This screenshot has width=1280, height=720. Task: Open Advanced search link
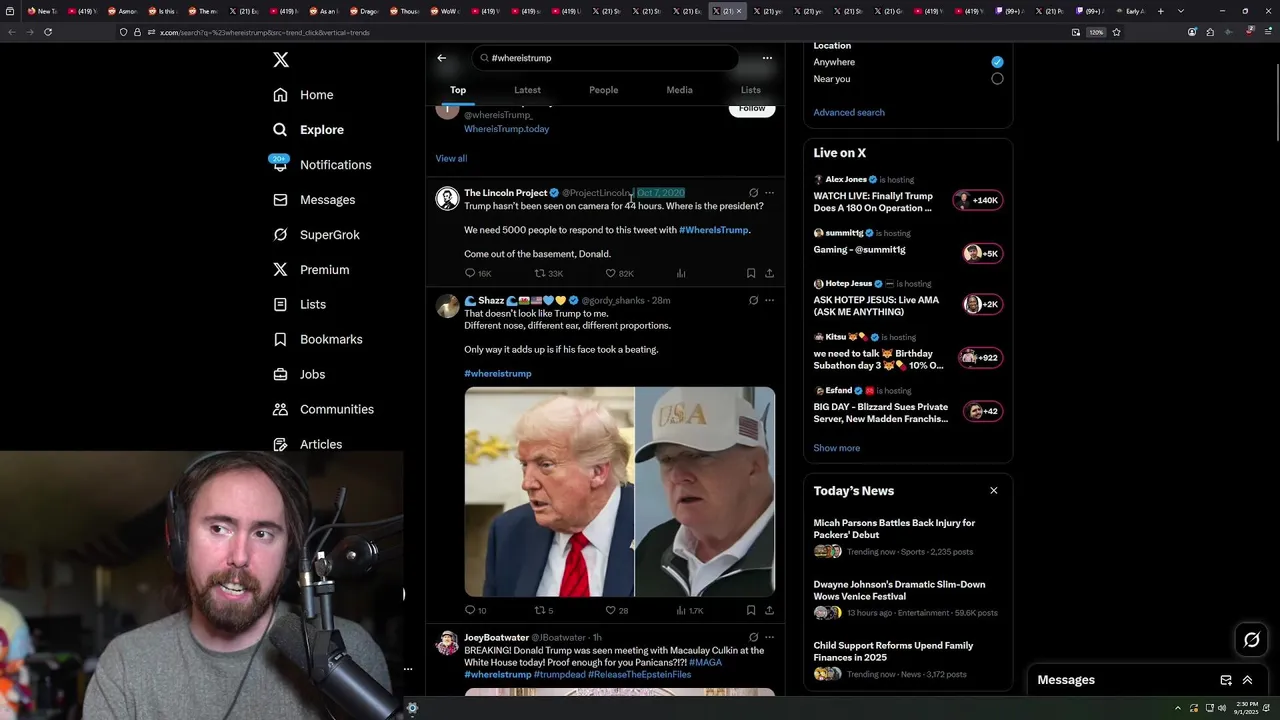click(849, 112)
